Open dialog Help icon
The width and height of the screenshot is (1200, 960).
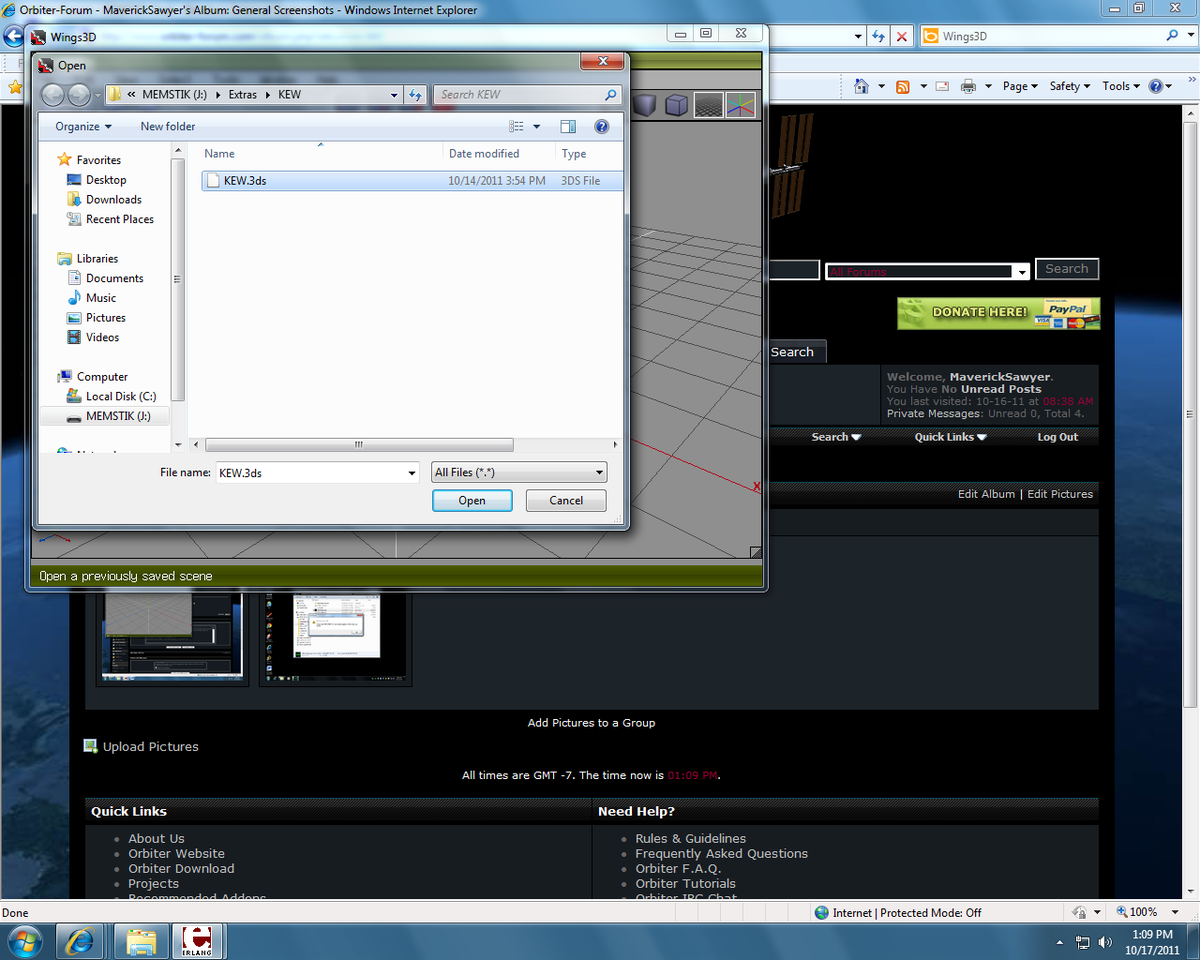pyautogui.click(x=601, y=127)
